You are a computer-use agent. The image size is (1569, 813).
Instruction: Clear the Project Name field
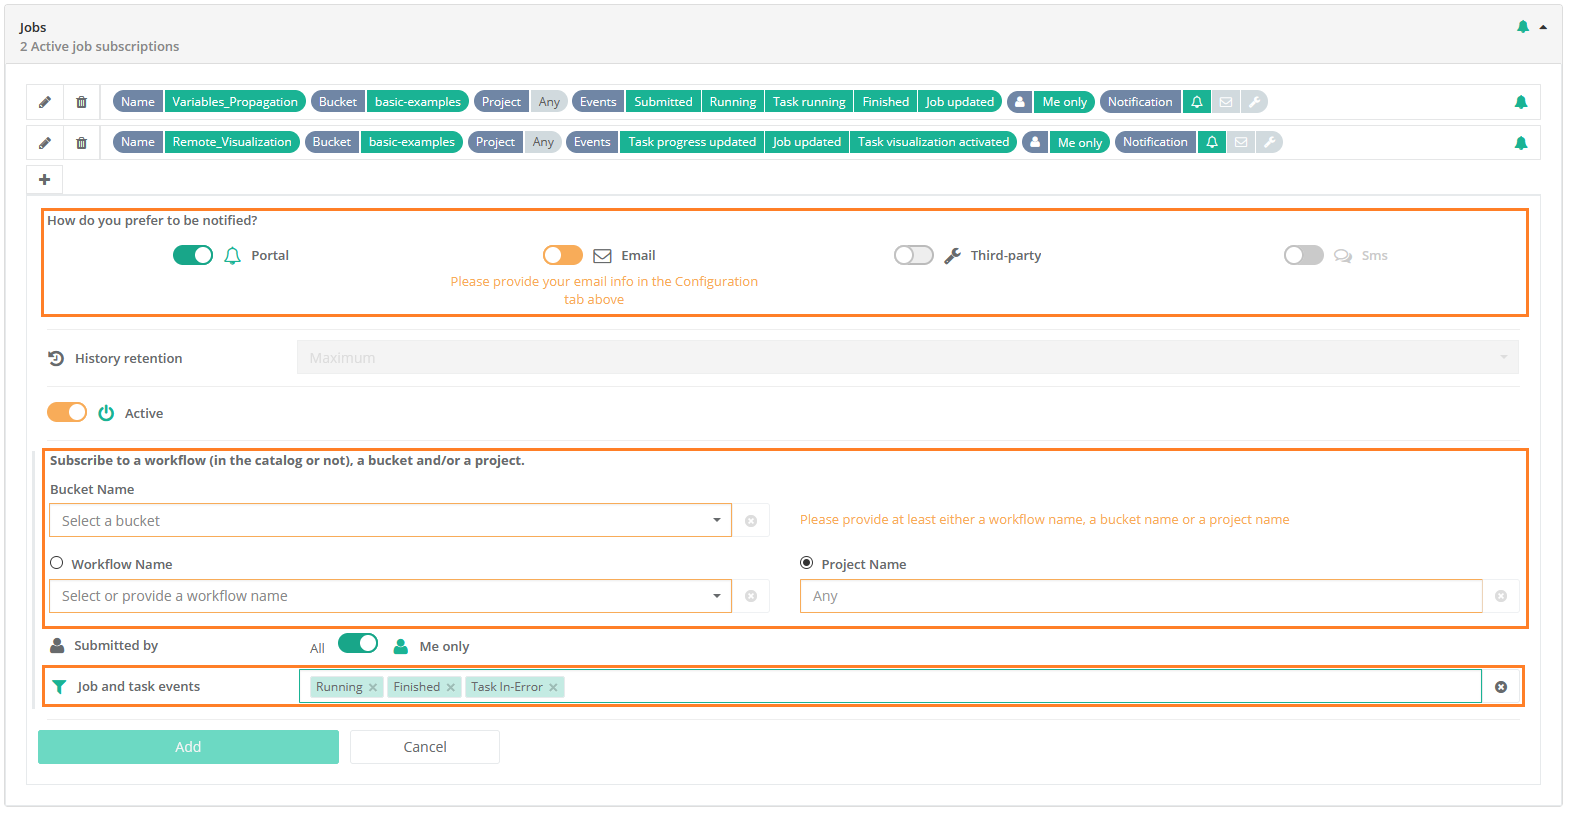coord(1501,596)
